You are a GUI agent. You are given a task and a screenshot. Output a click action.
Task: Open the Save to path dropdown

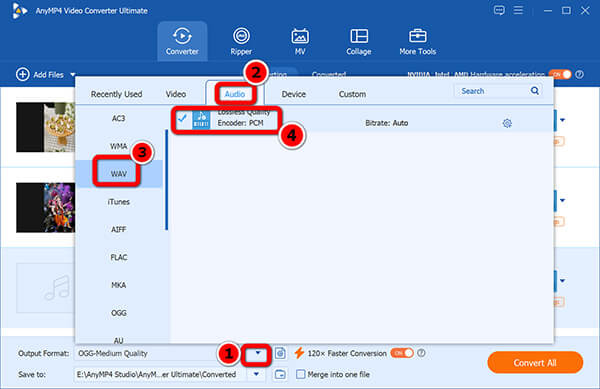coord(256,374)
